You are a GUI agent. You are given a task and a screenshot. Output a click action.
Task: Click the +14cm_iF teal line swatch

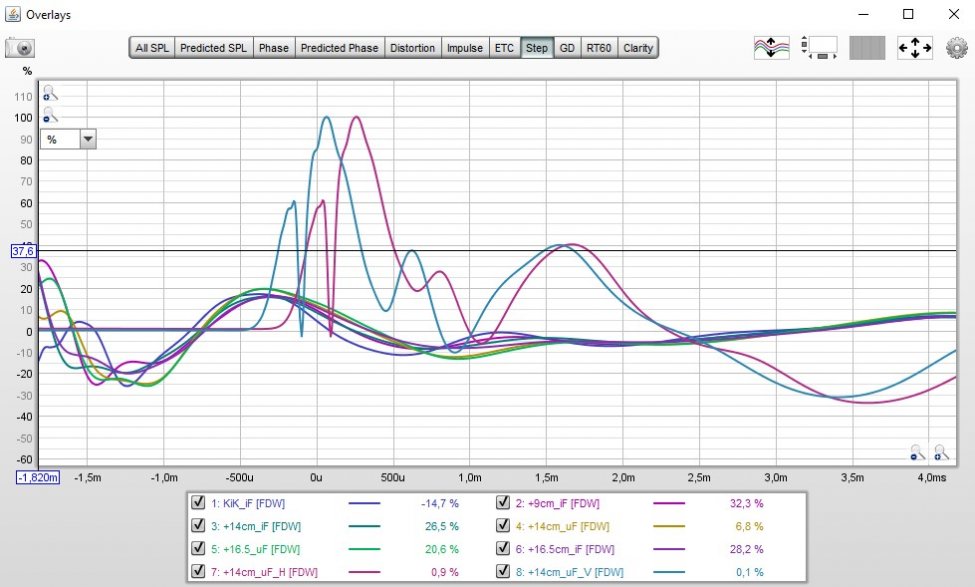pyautogui.click(x=364, y=526)
